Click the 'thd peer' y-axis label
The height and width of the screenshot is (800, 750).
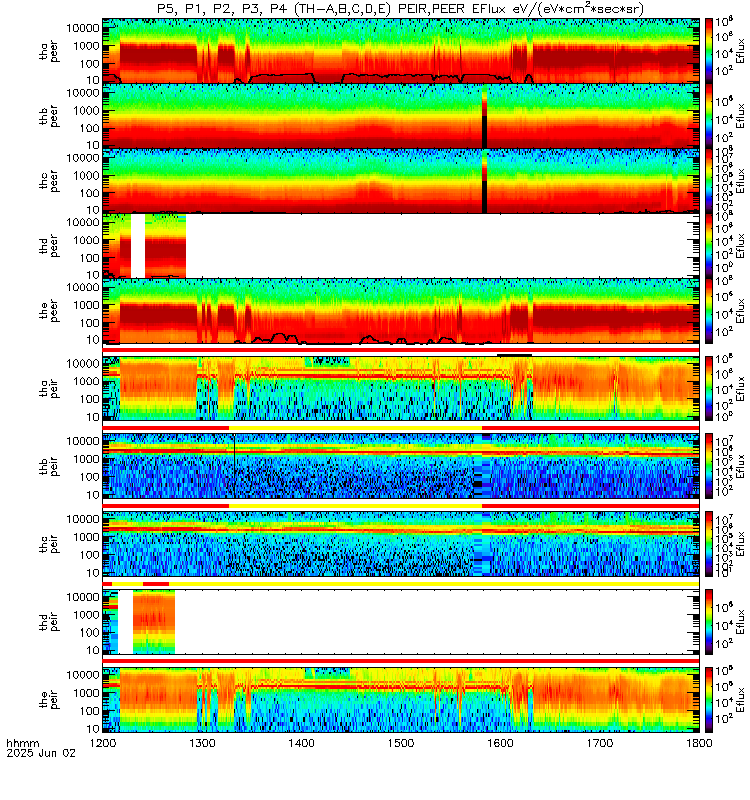pos(49,246)
